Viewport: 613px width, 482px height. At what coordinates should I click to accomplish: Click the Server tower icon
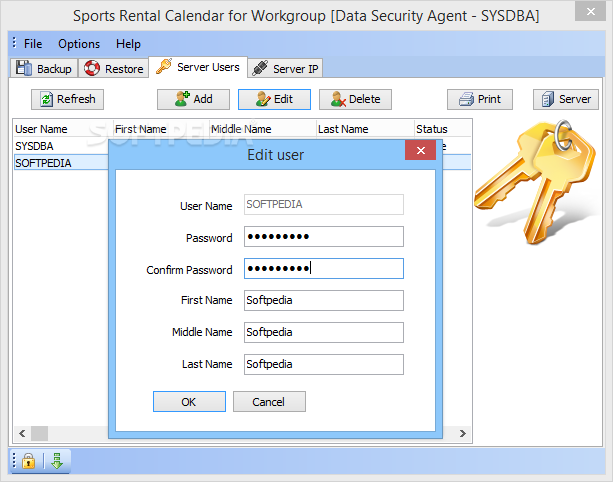[548, 99]
